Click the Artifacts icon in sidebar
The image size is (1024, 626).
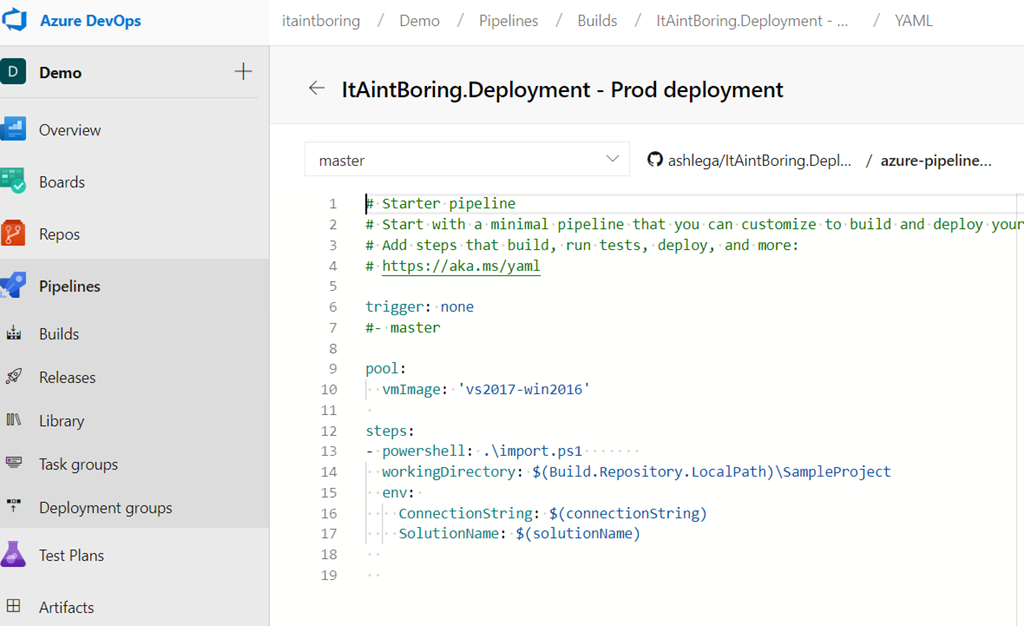point(14,606)
